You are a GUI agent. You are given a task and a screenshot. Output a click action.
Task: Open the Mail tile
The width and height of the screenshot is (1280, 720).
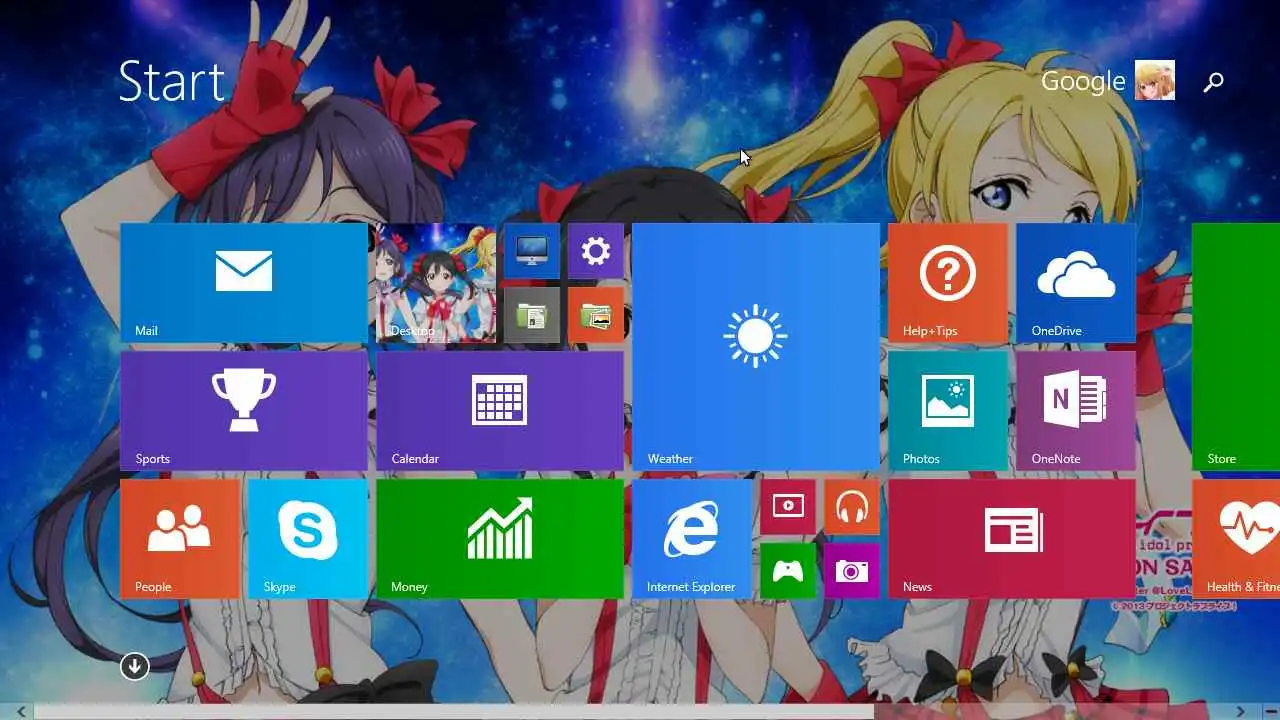pyautogui.click(x=244, y=283)
